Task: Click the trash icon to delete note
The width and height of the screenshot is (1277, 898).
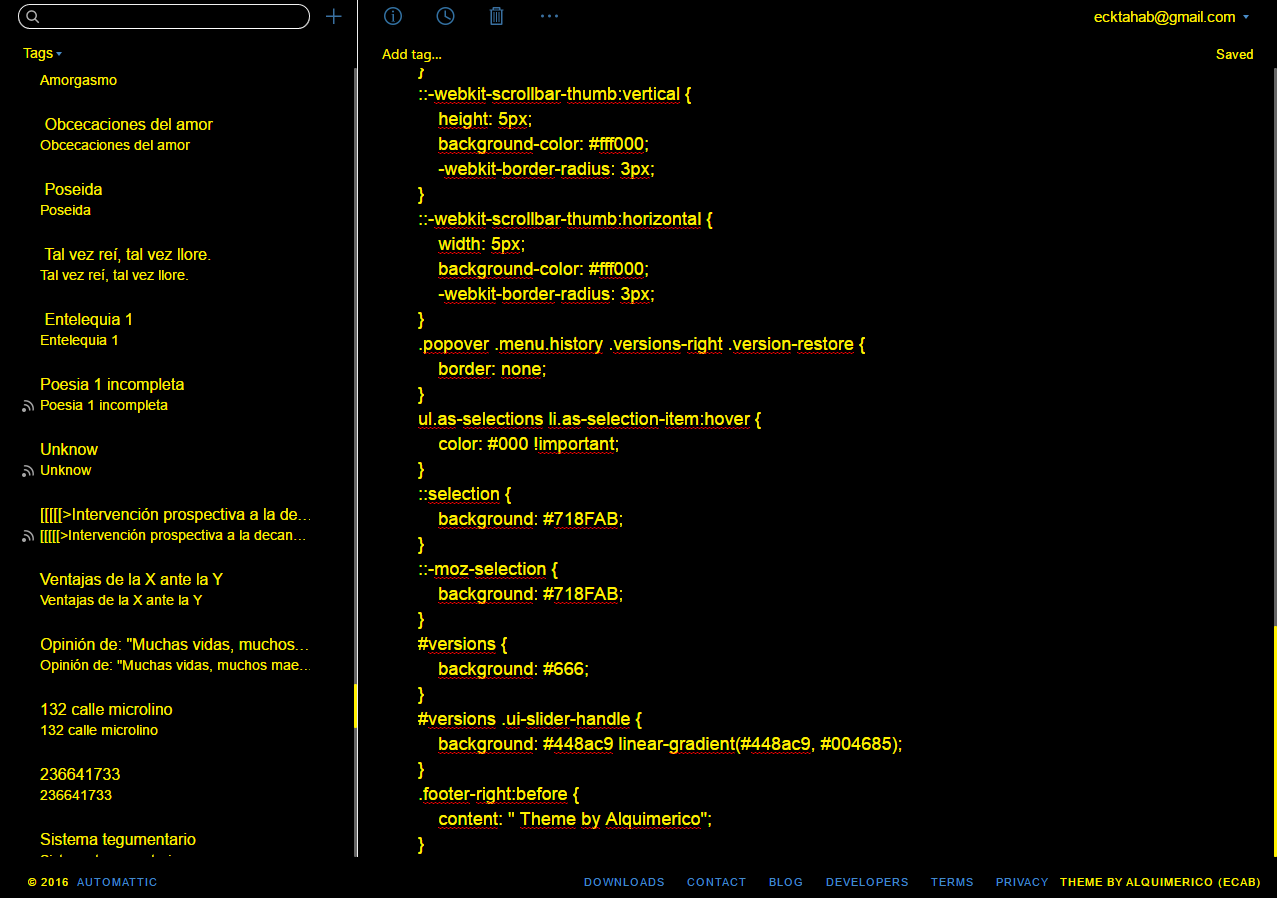Action: [x=496, y=16]
